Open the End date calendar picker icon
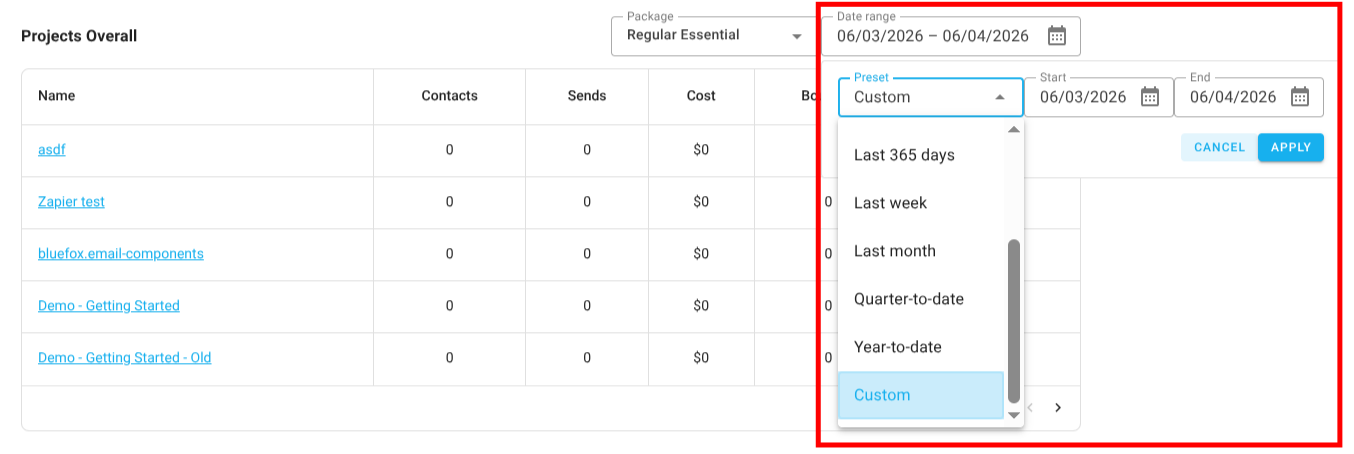The image size is (1354, 454). [1300, 97]
